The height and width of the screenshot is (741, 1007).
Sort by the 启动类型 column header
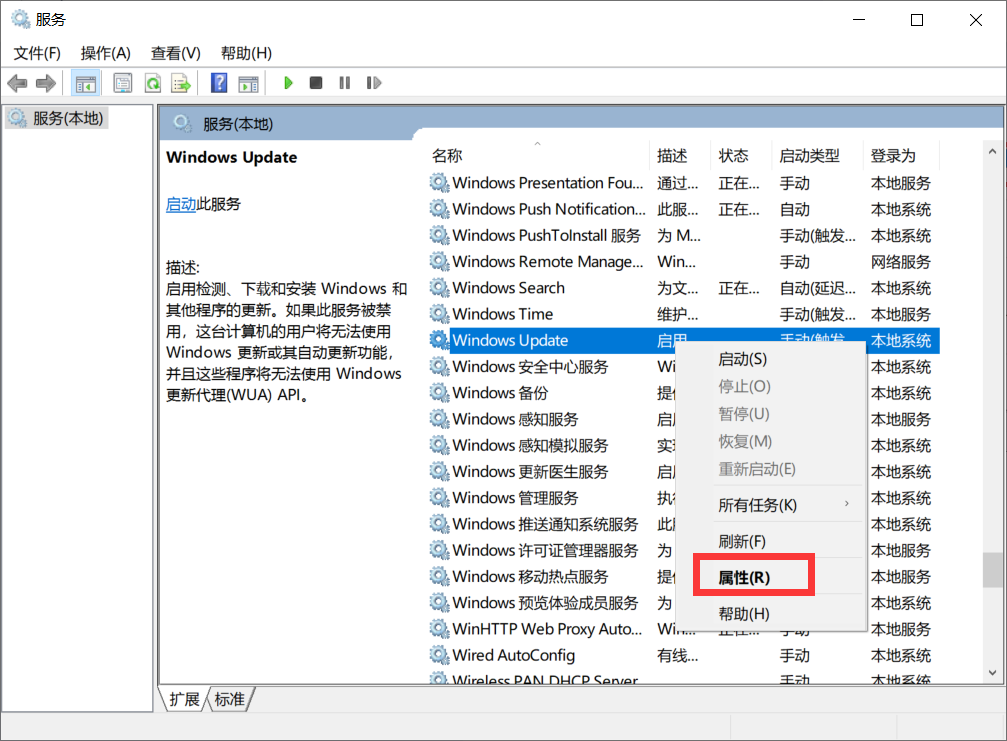click(x=818, y=155)
